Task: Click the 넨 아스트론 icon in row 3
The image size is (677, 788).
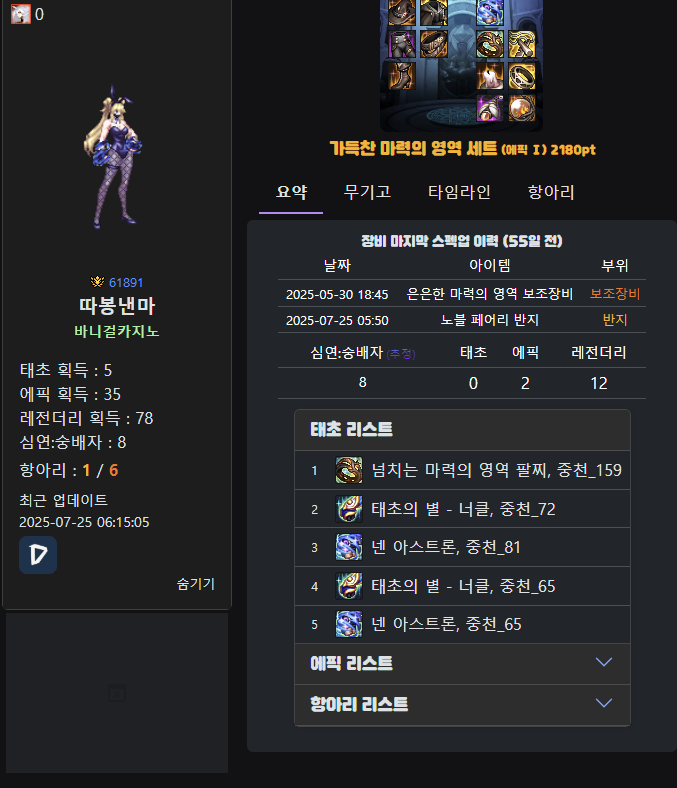Action: click(x=349, y=547)
